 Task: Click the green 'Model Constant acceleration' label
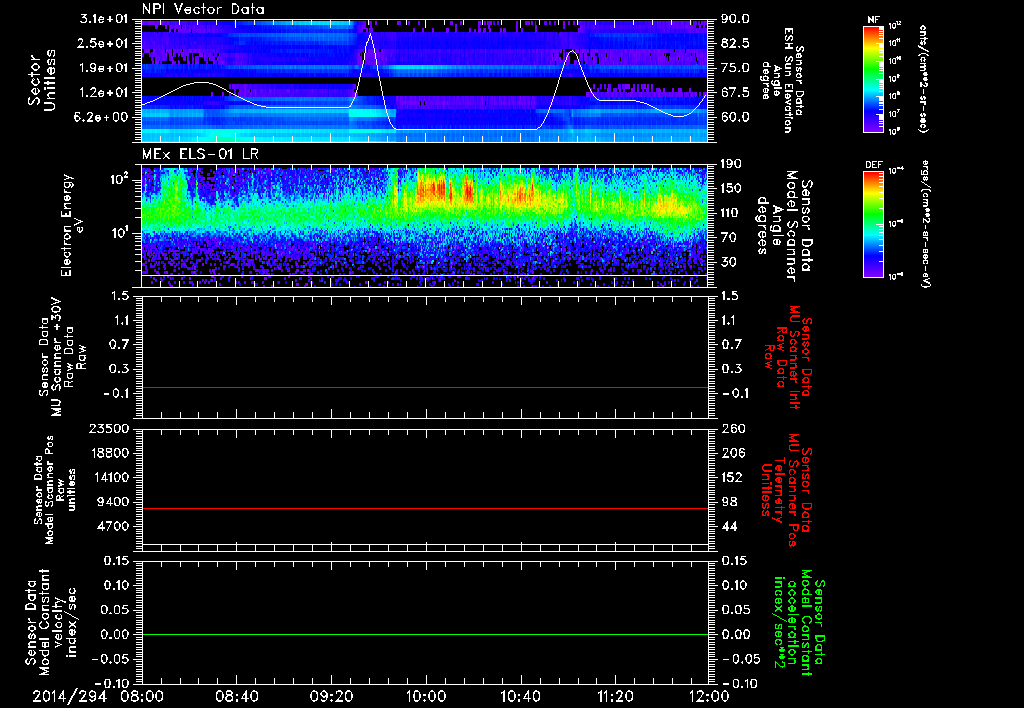(798, 623)
